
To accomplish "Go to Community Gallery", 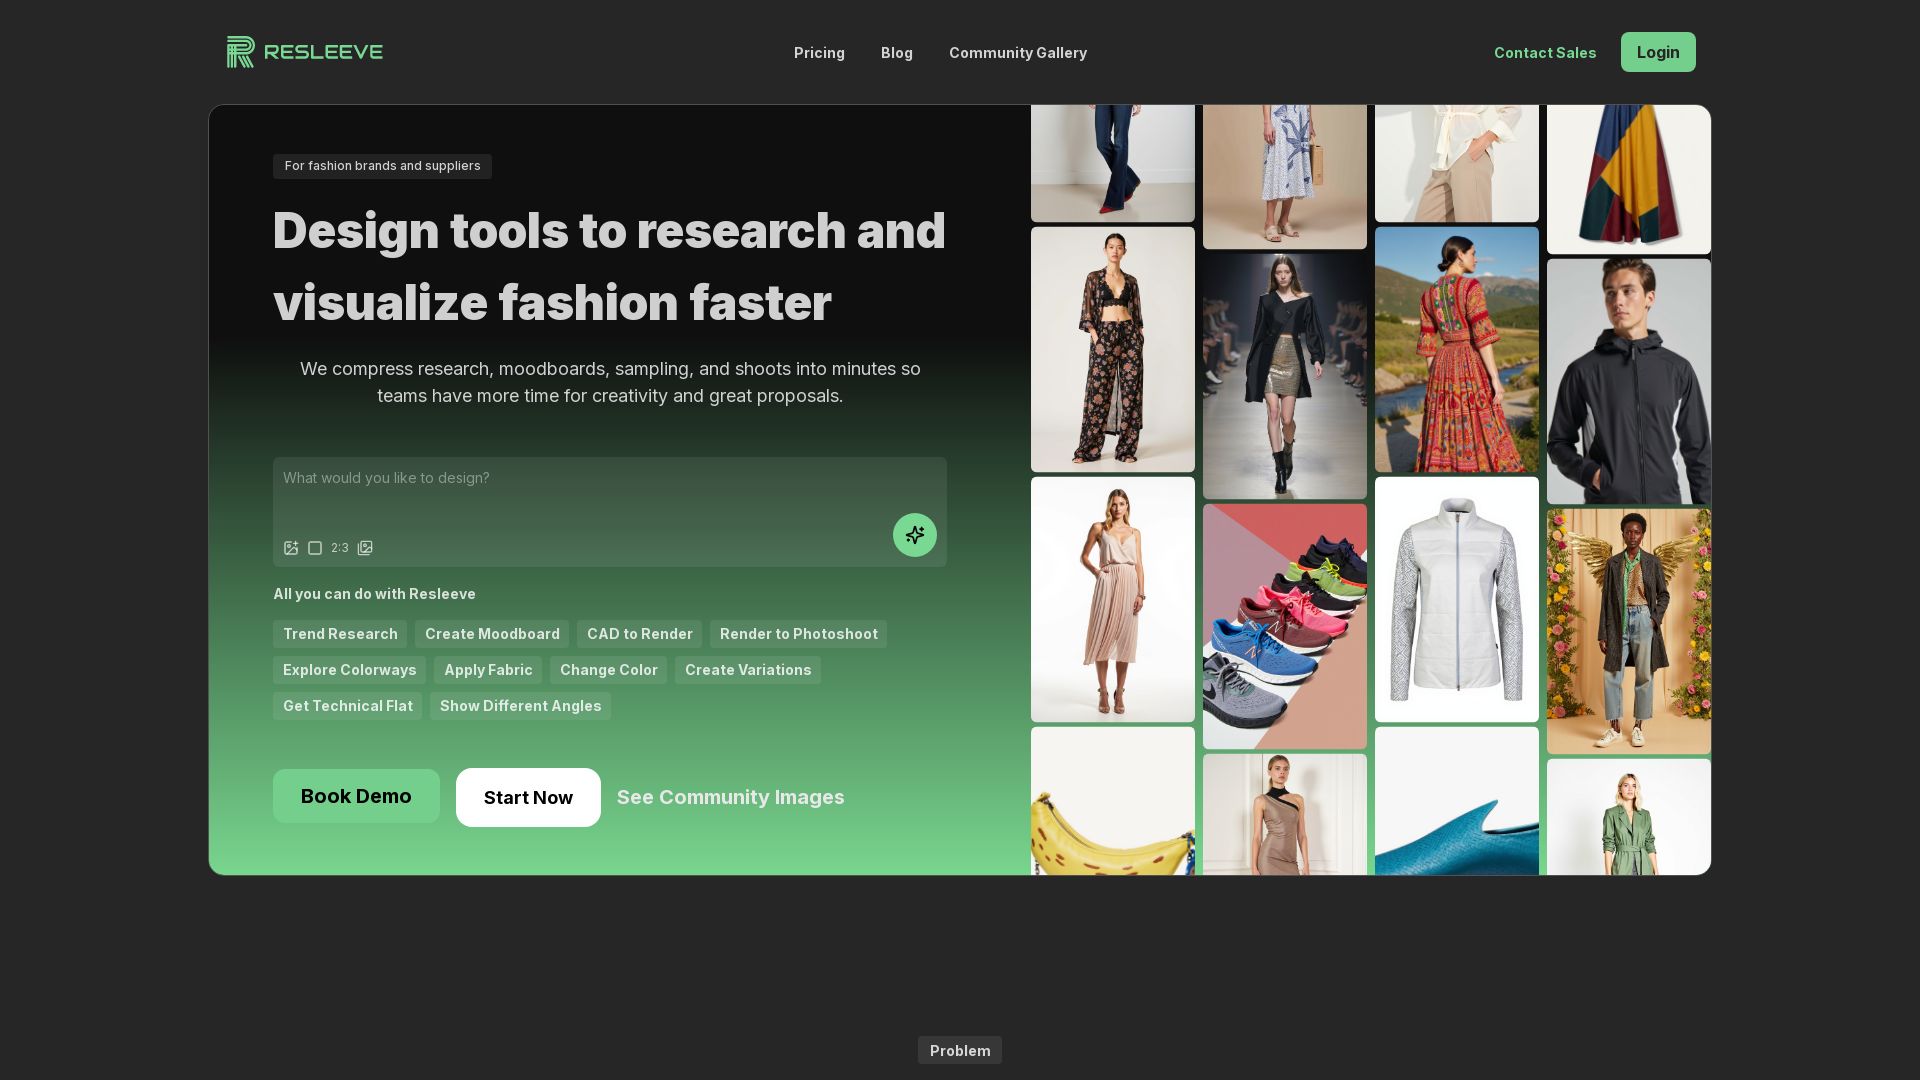I will click(1017, 53).
